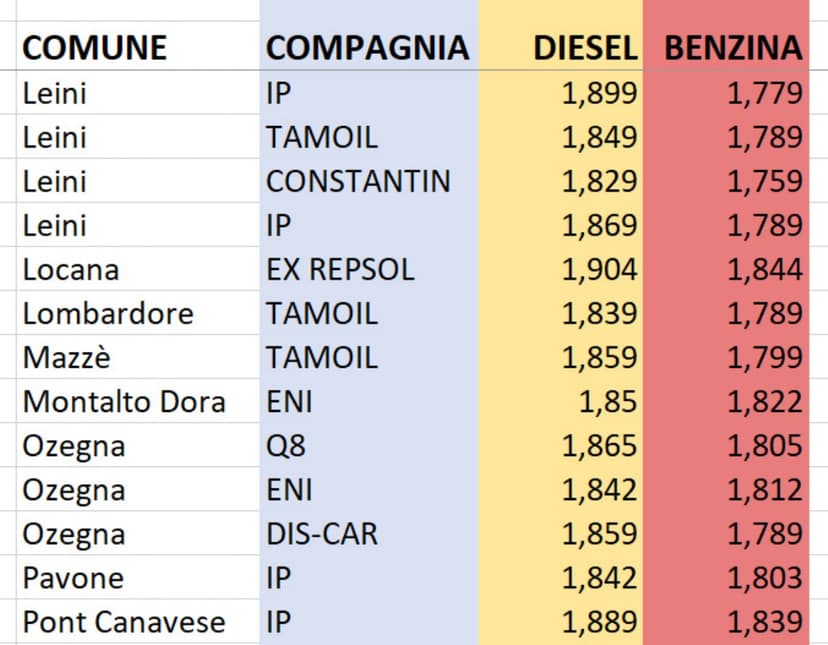Click the Montalto Dora cell
828x645 pixels.
[x=124, y=402]
